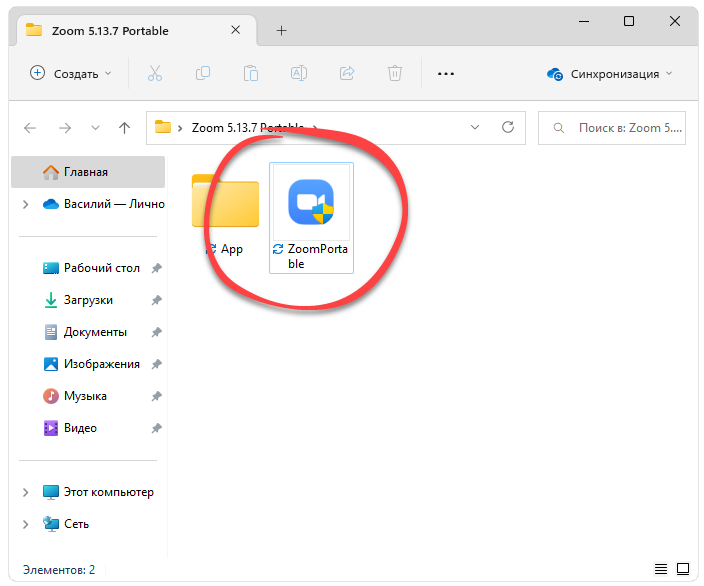Click the folder icon in address bar
This screenshot has height=586, width=704.
163,128
